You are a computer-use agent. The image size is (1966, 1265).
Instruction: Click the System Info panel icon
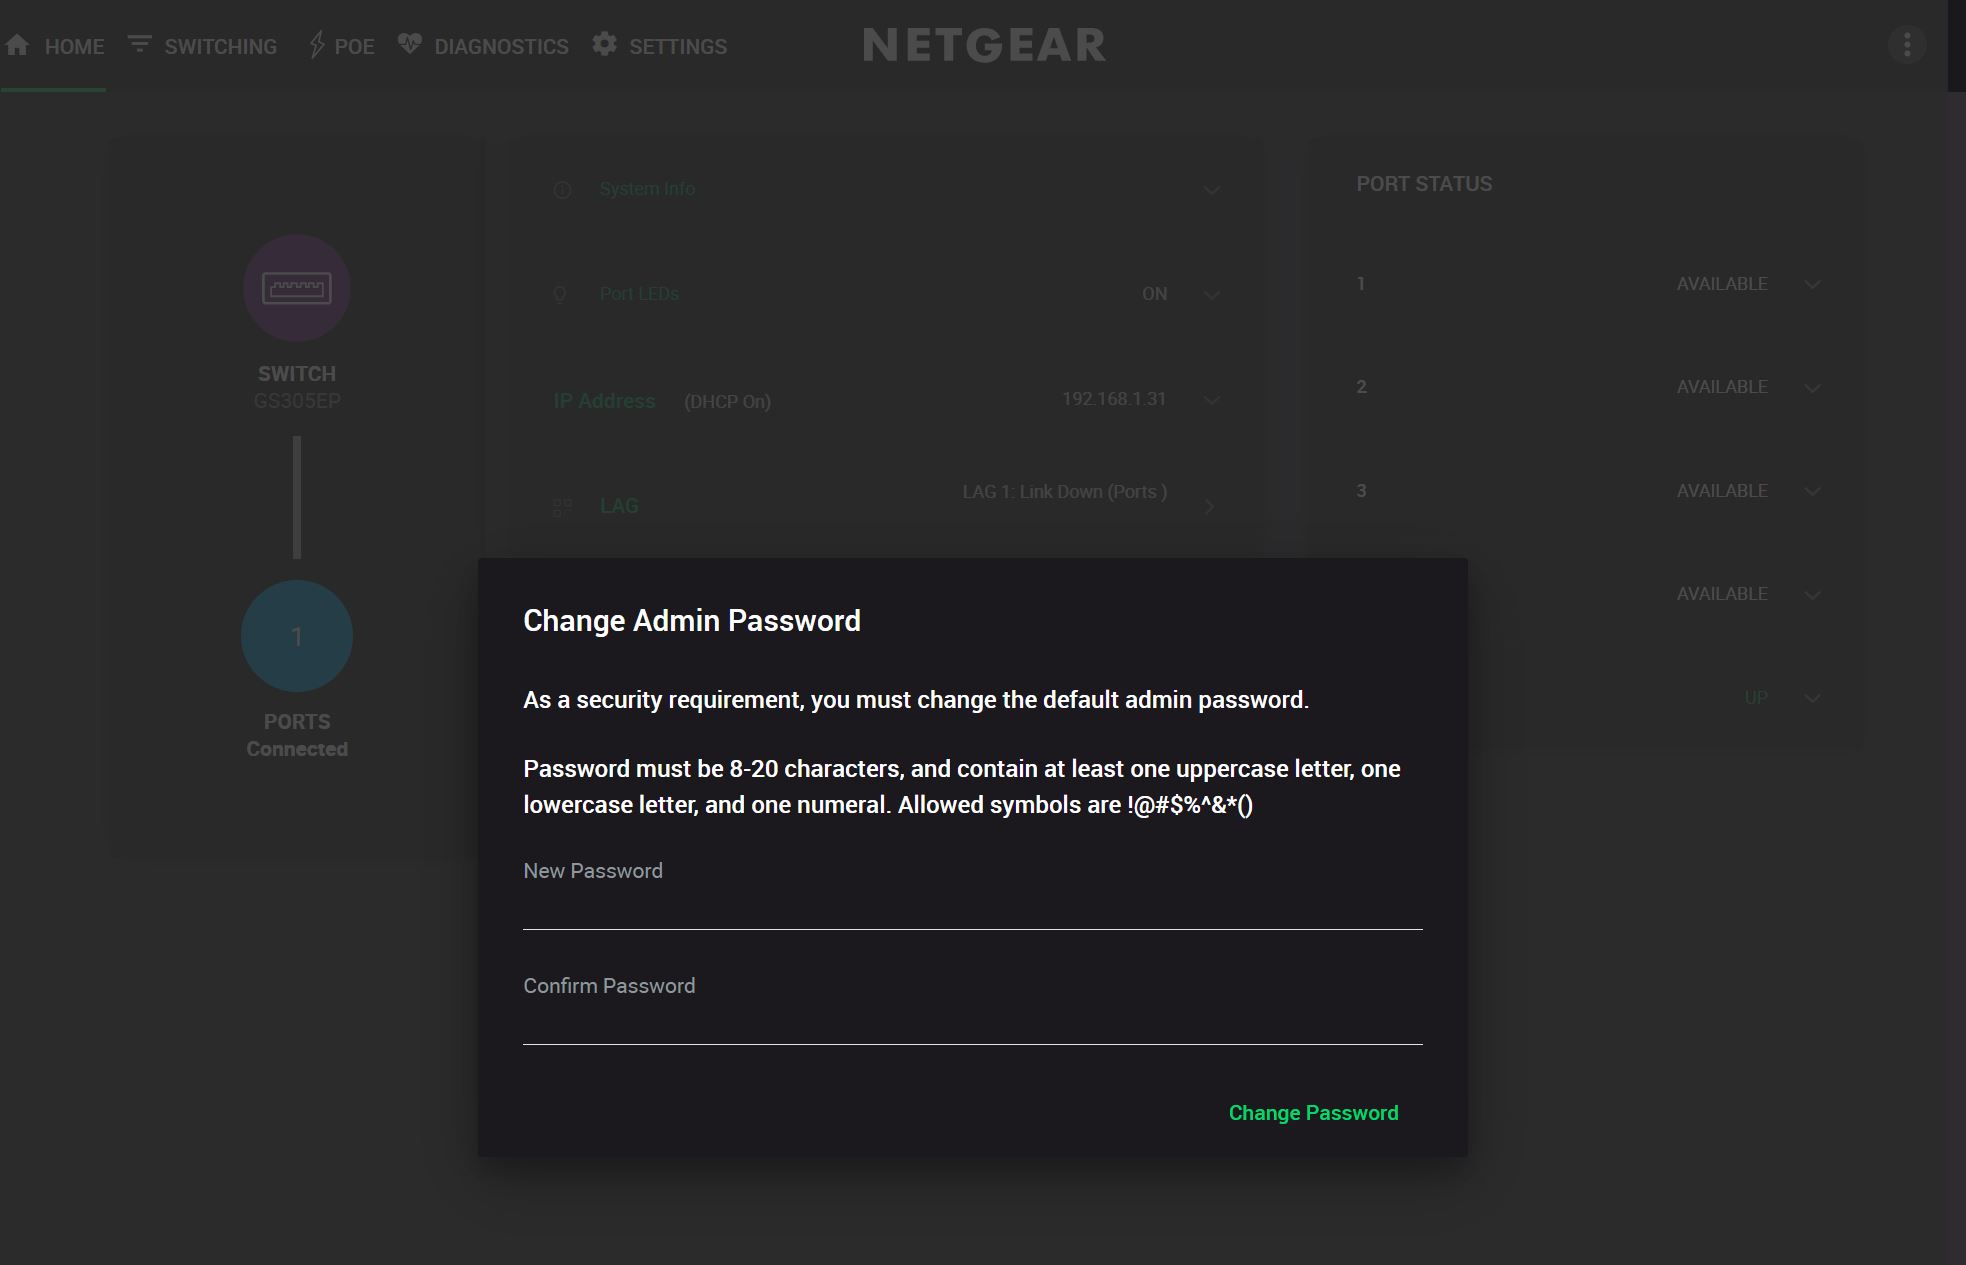(x=560, y=188)
